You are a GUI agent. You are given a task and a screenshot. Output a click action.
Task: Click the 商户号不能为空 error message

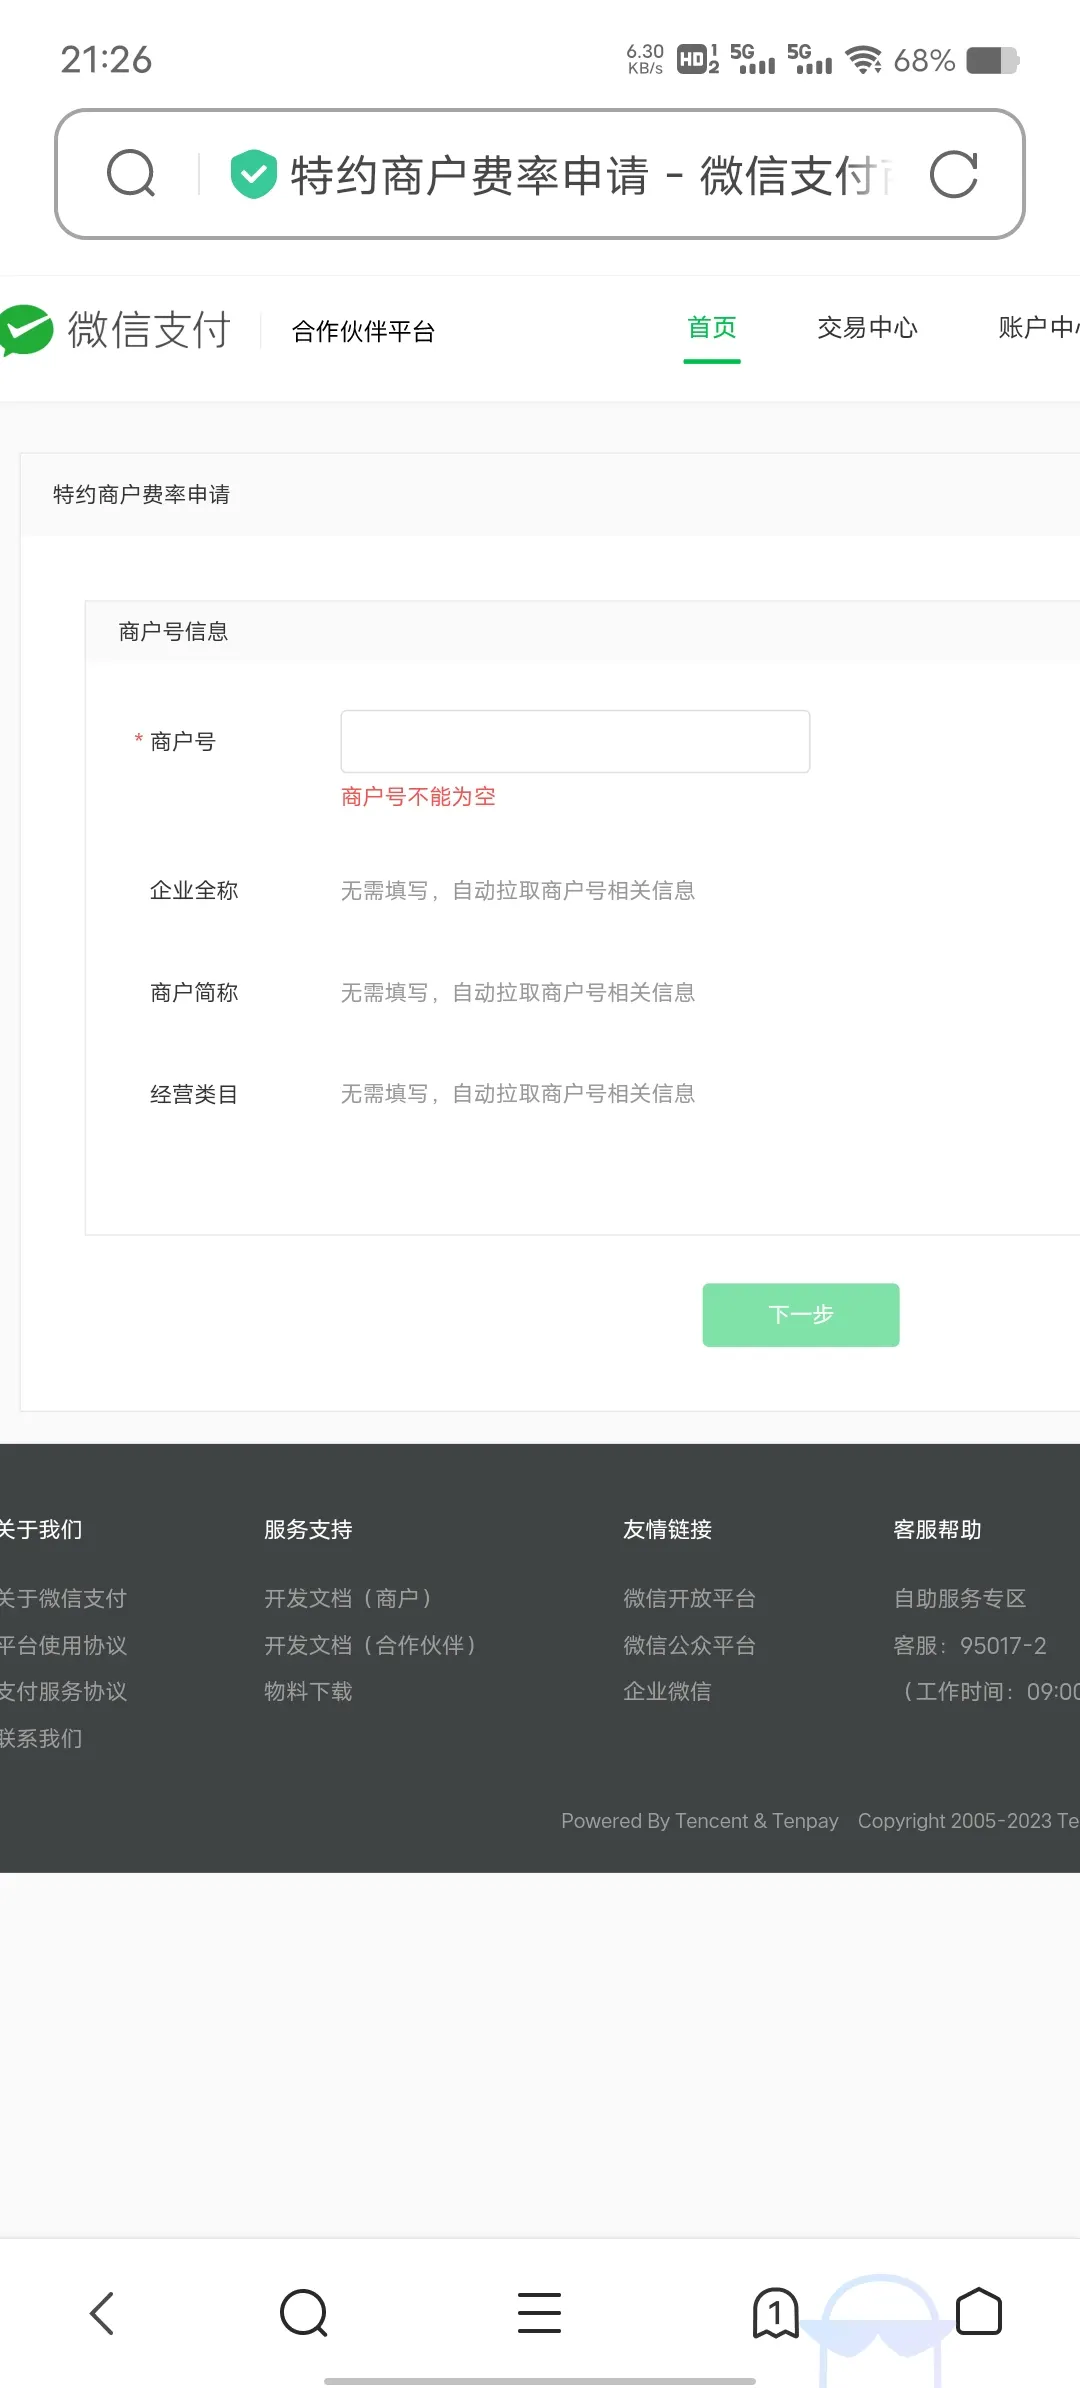[x=418, y=796]
